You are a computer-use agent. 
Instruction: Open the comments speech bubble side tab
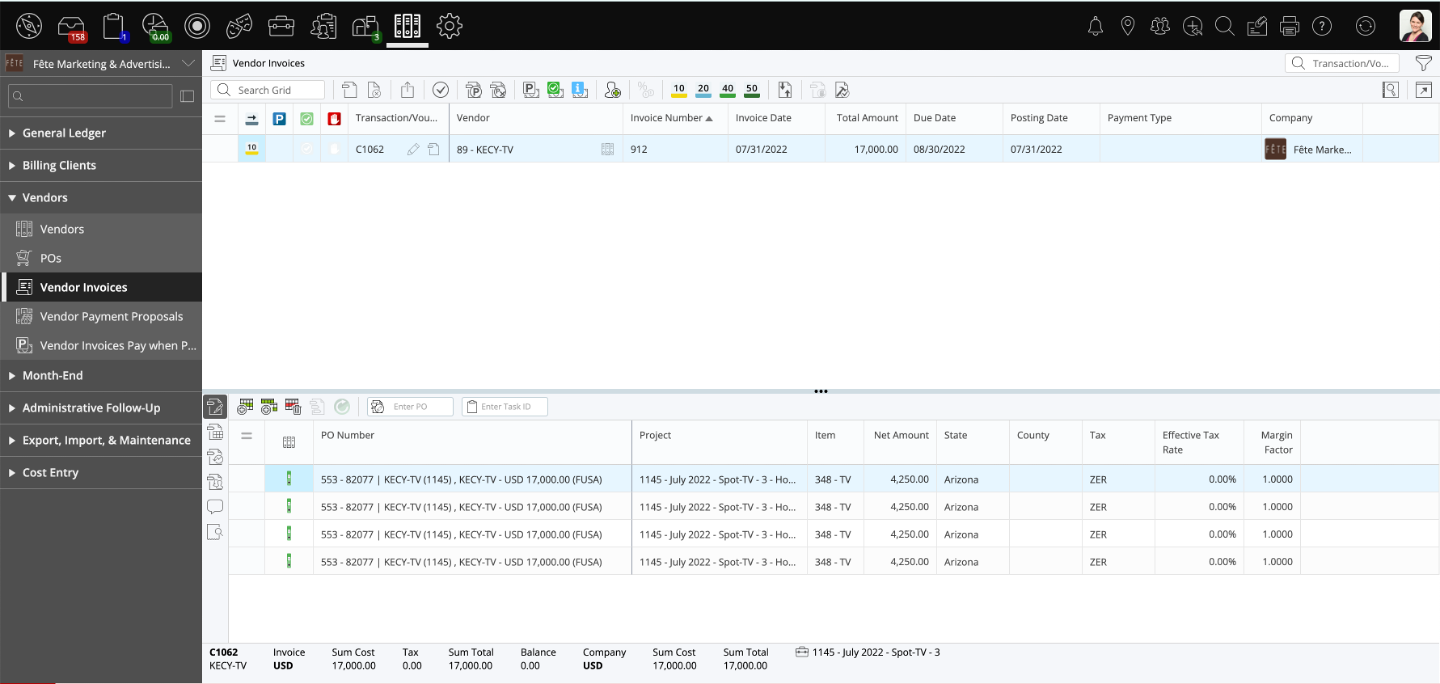click(215, 506)
